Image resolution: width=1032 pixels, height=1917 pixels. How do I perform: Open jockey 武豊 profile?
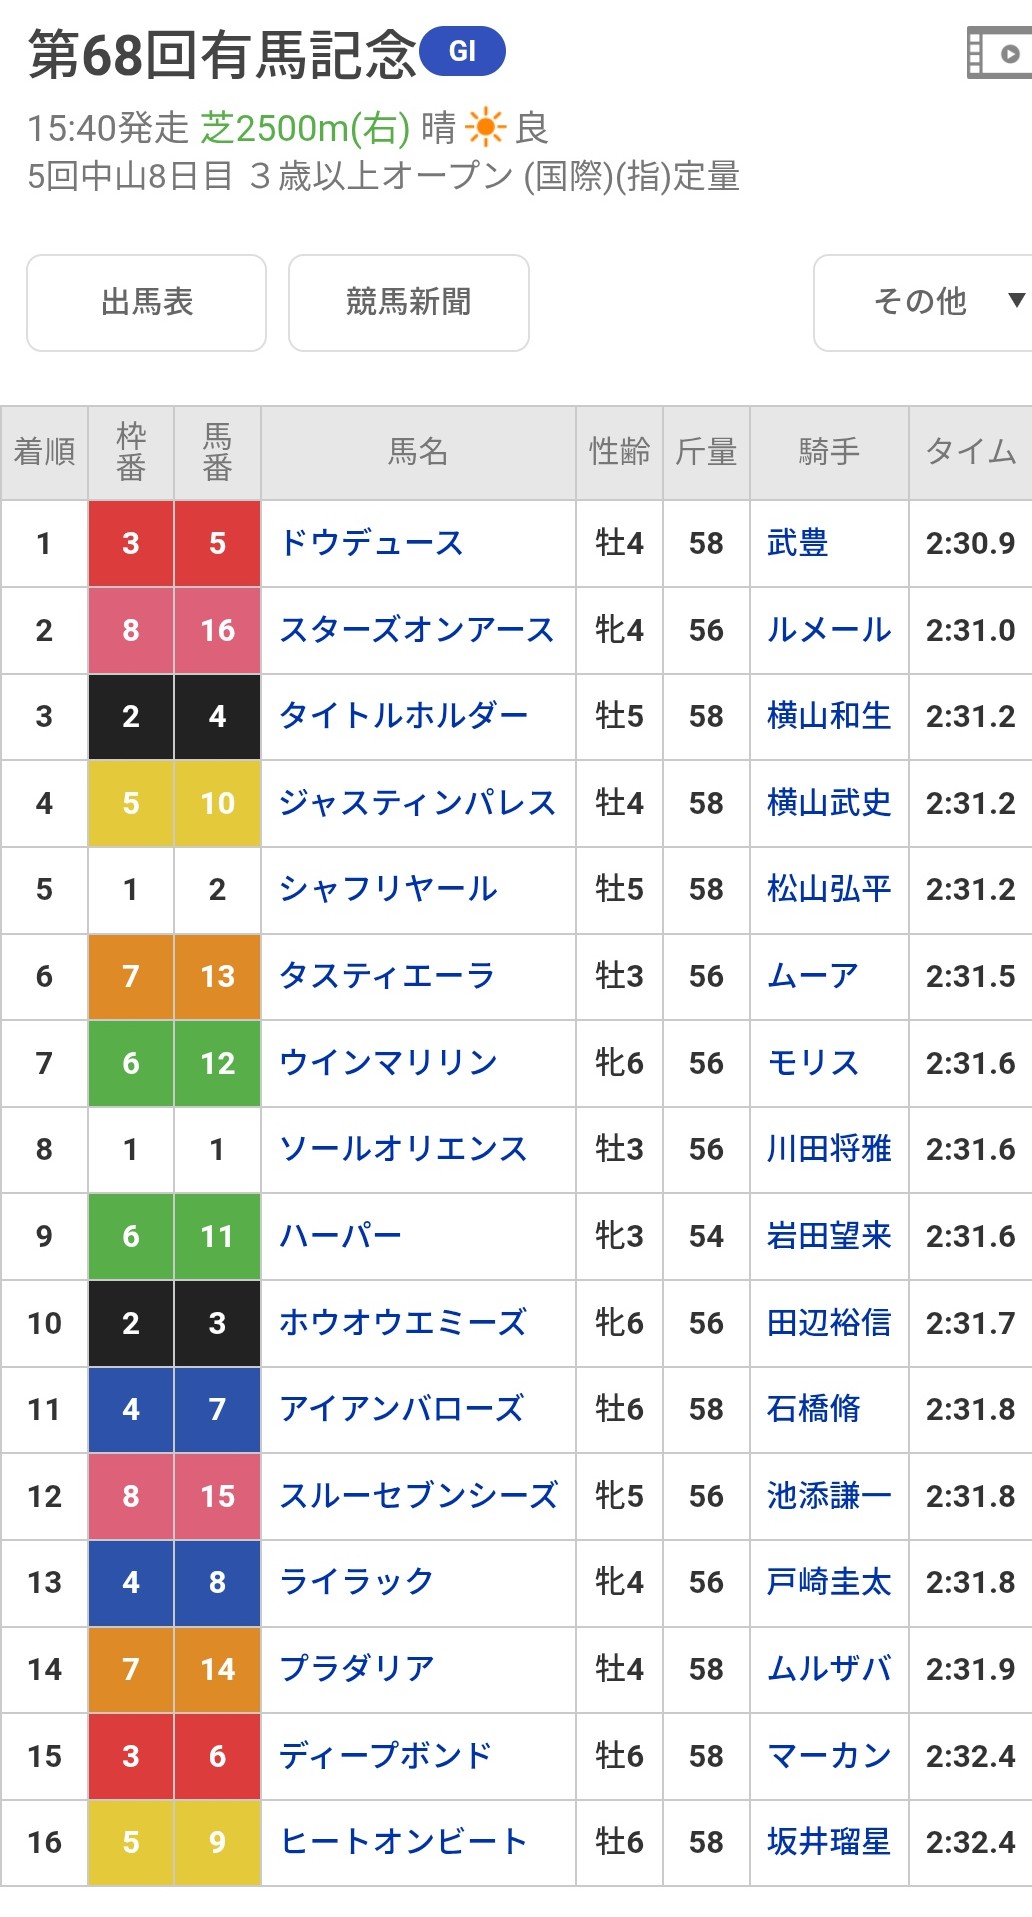797,543
